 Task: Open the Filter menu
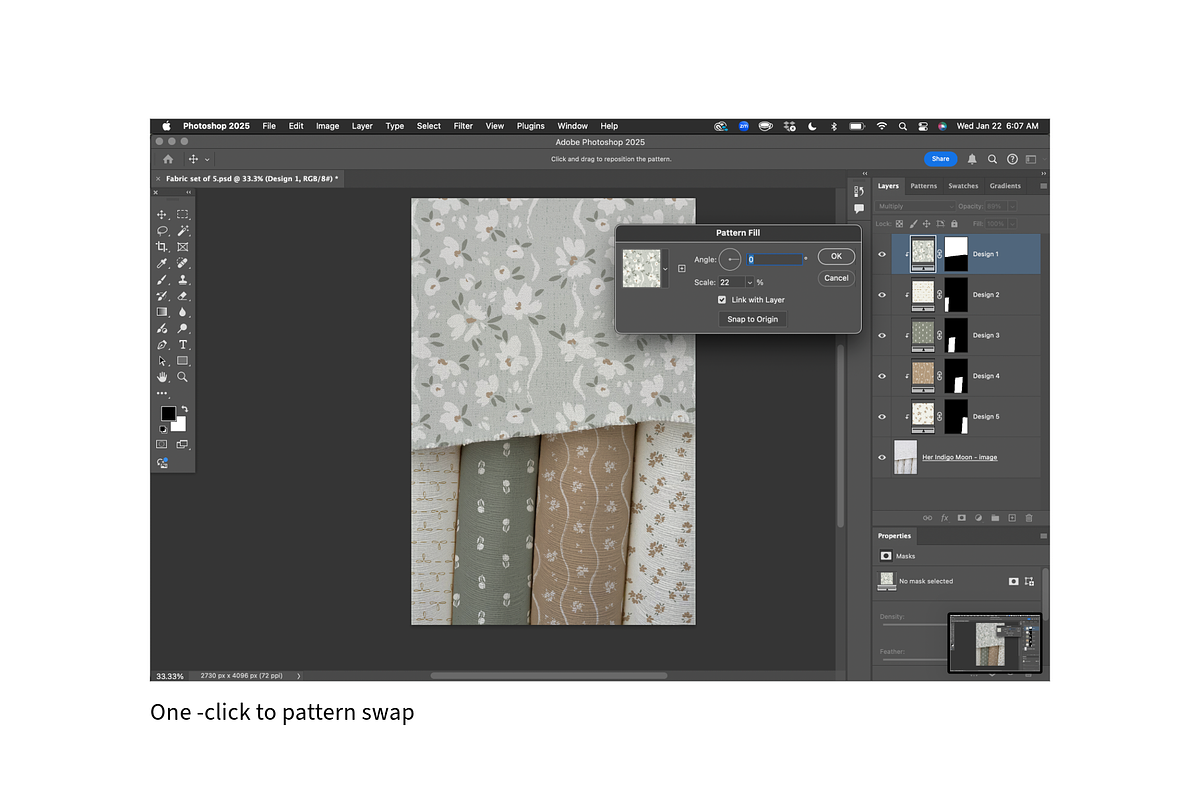tap(463, 126)
